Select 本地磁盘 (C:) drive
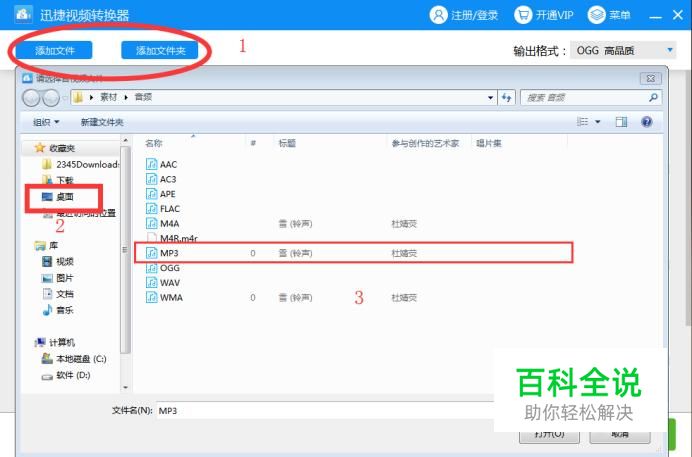The height and width of the screenshot is (457, 692). (x=74, y=359)
